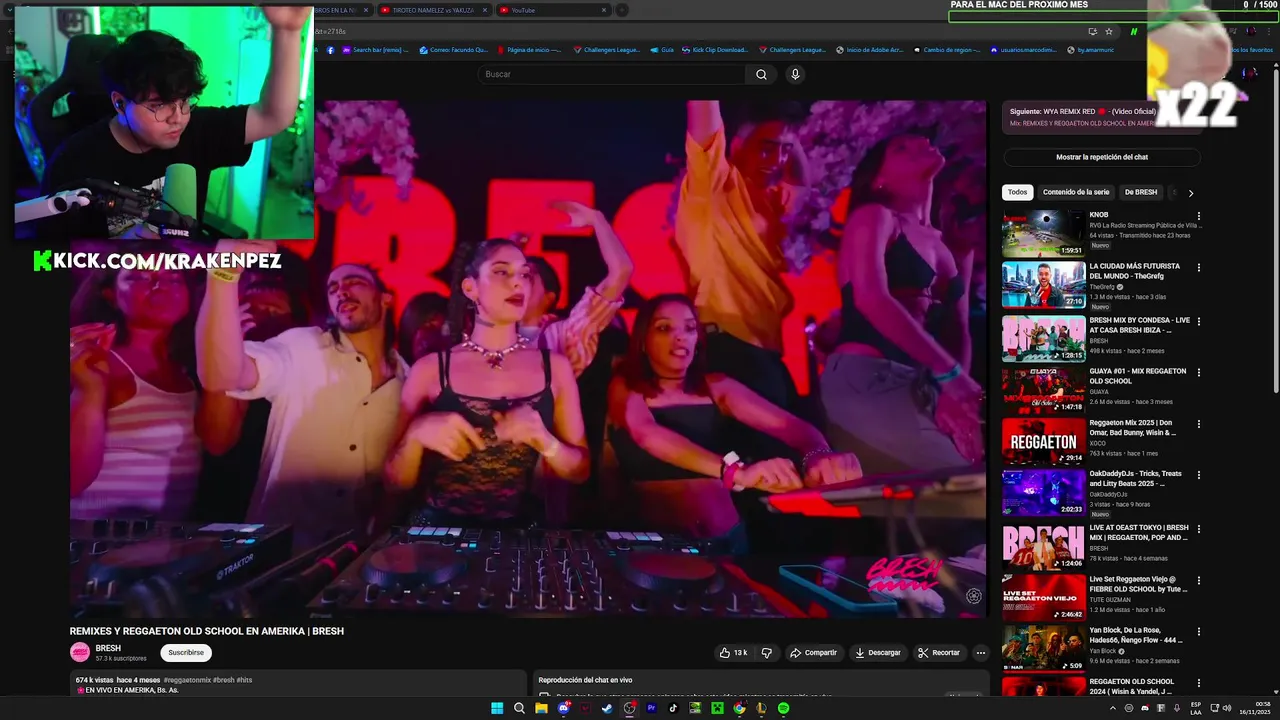Open volume control in system tray
The height and width of the screenshot is (720, 1280).
1227,708
